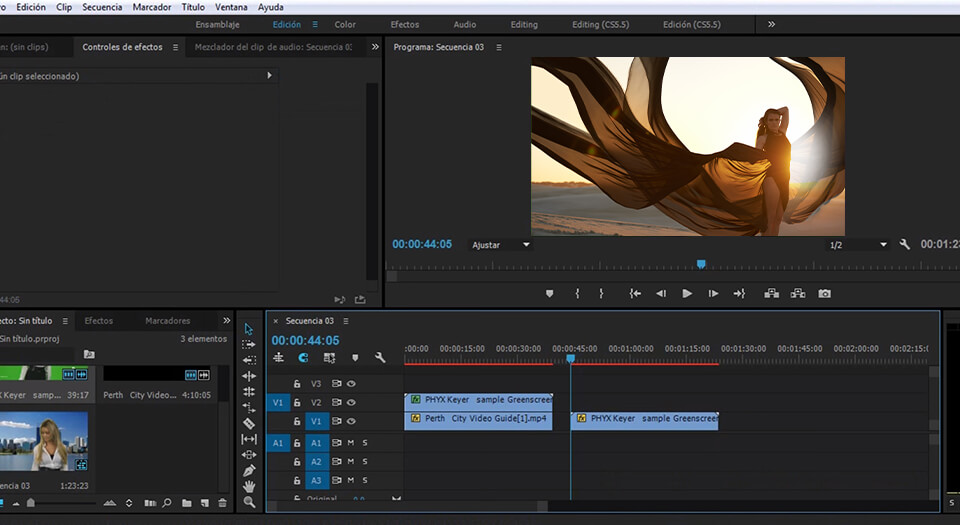The width and height of the screenshot is (960, 525).
Task: Mute audio track A3
Action: click(351, 480)
